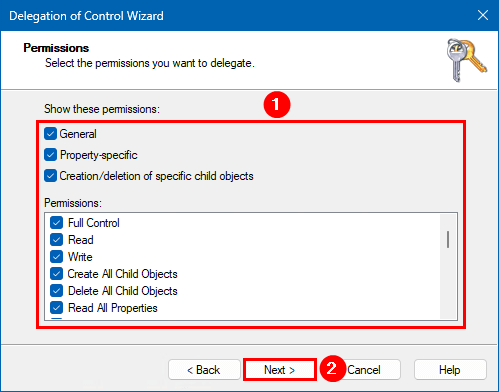Click the scrollbar track below the thumb
Viewport: 499px width, 392px height.
coord(448,283)
